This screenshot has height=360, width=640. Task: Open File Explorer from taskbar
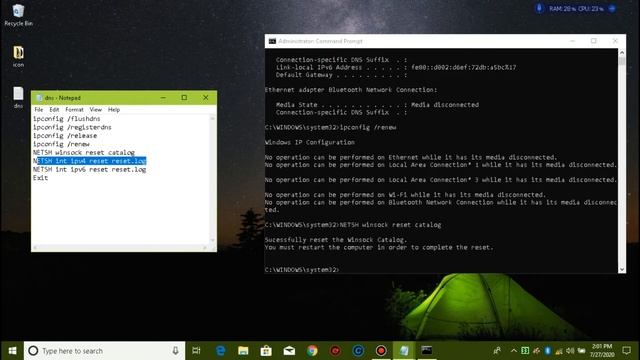(x=243, y=351)
